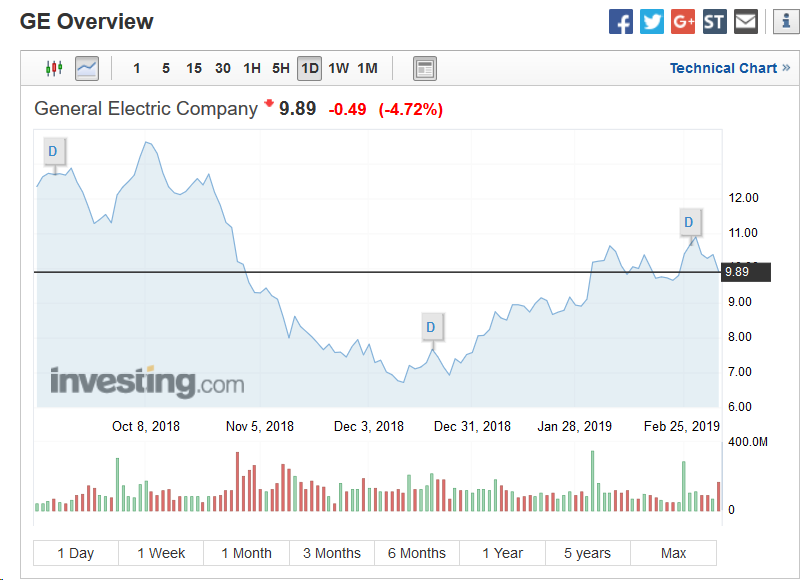Open the Technical Chart link
Screen dimensions: 804x580
(x=729, y=68)
